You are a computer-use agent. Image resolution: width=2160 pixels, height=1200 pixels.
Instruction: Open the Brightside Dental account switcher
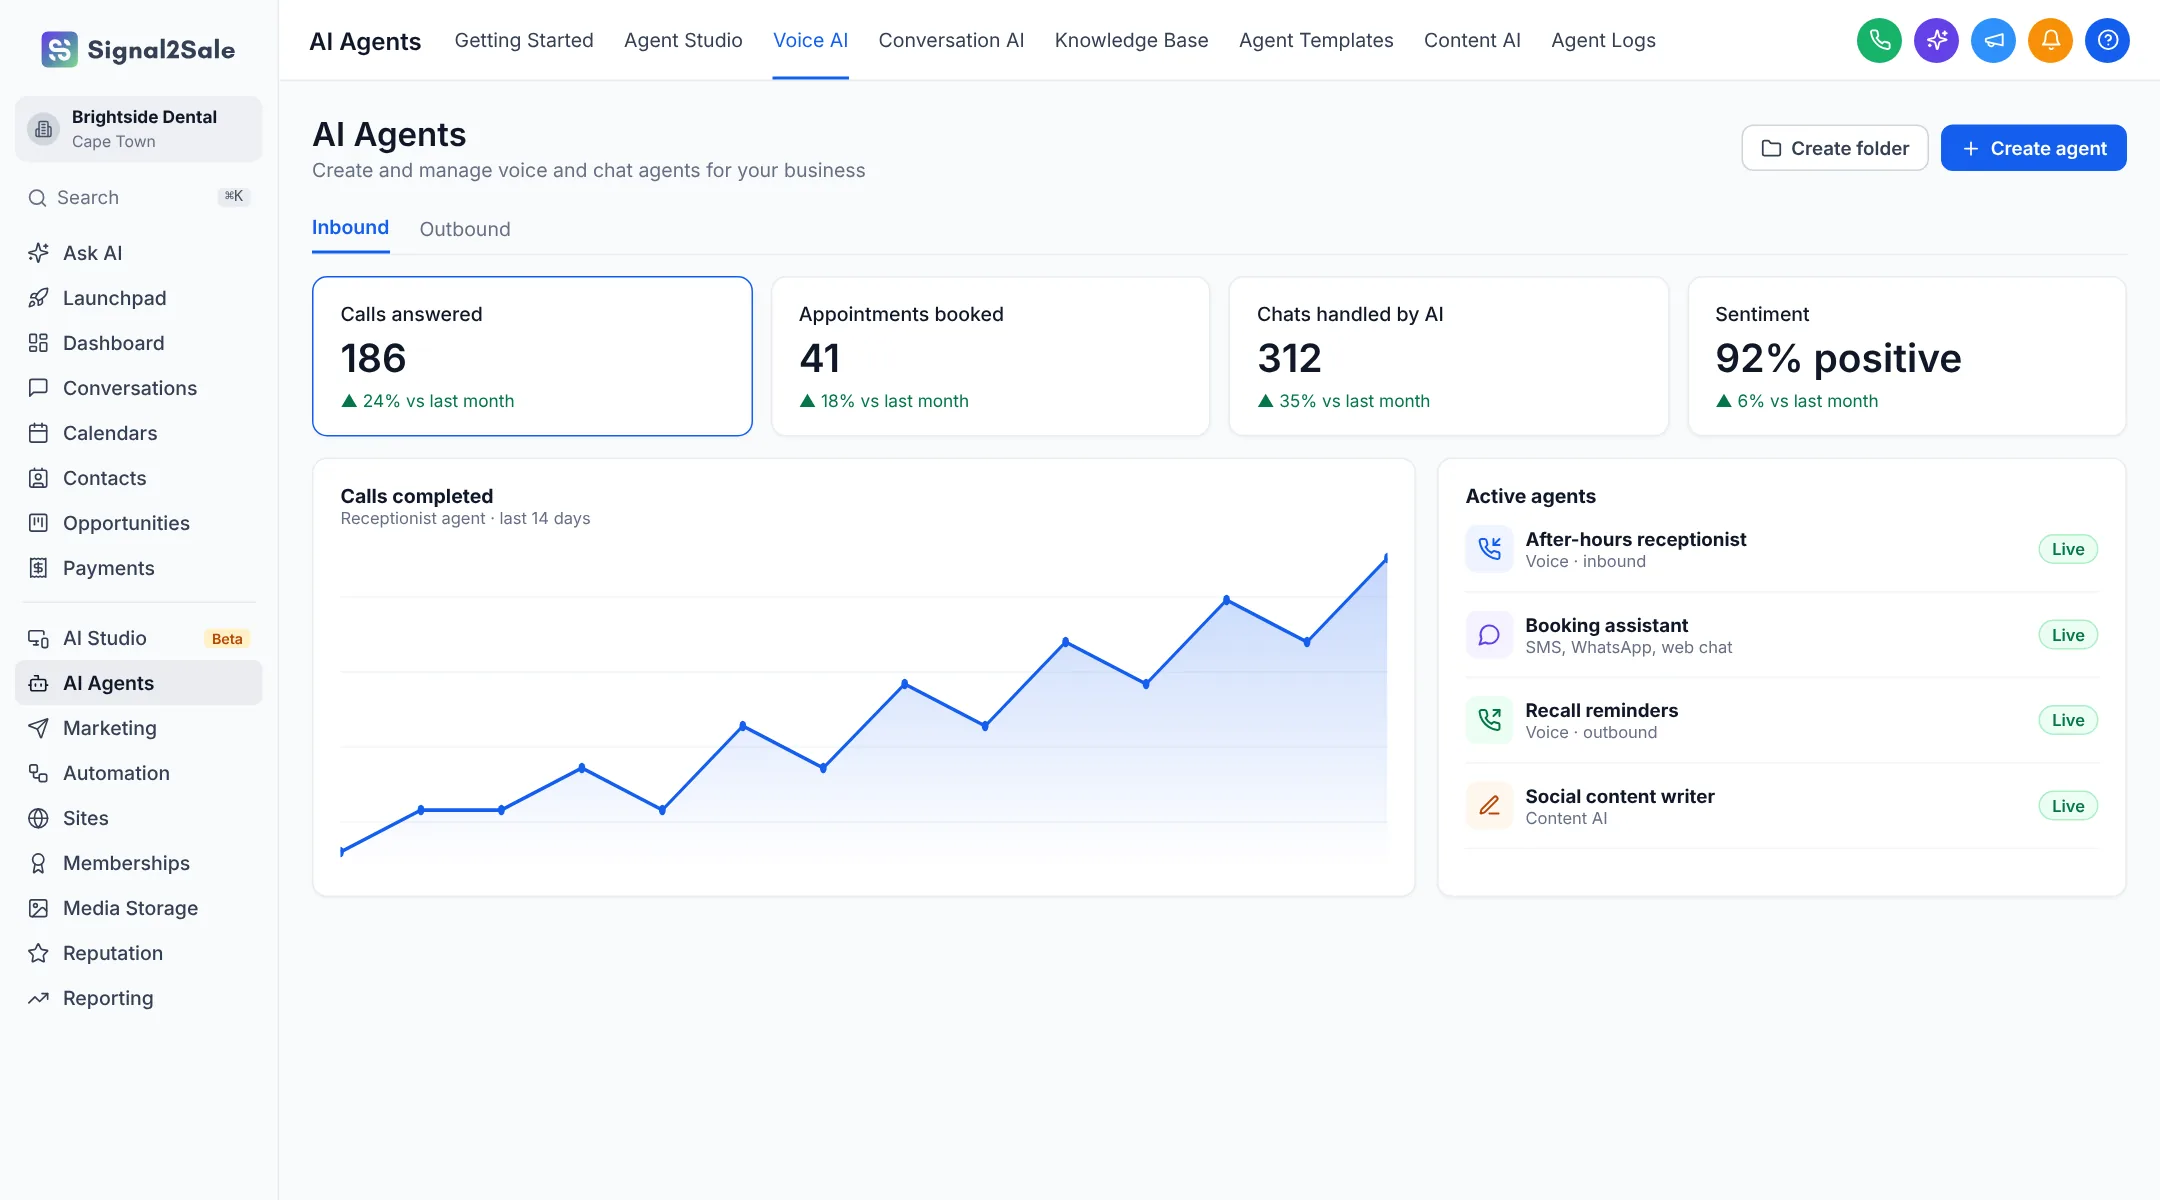click(139, 129)
